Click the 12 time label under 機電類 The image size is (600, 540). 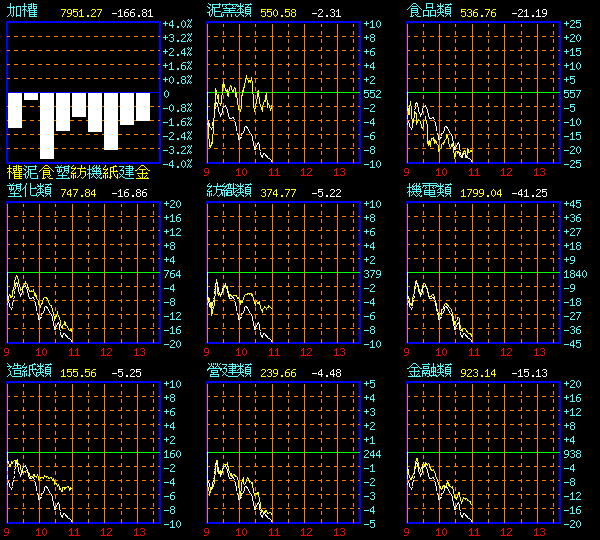[x=506, y=352]
